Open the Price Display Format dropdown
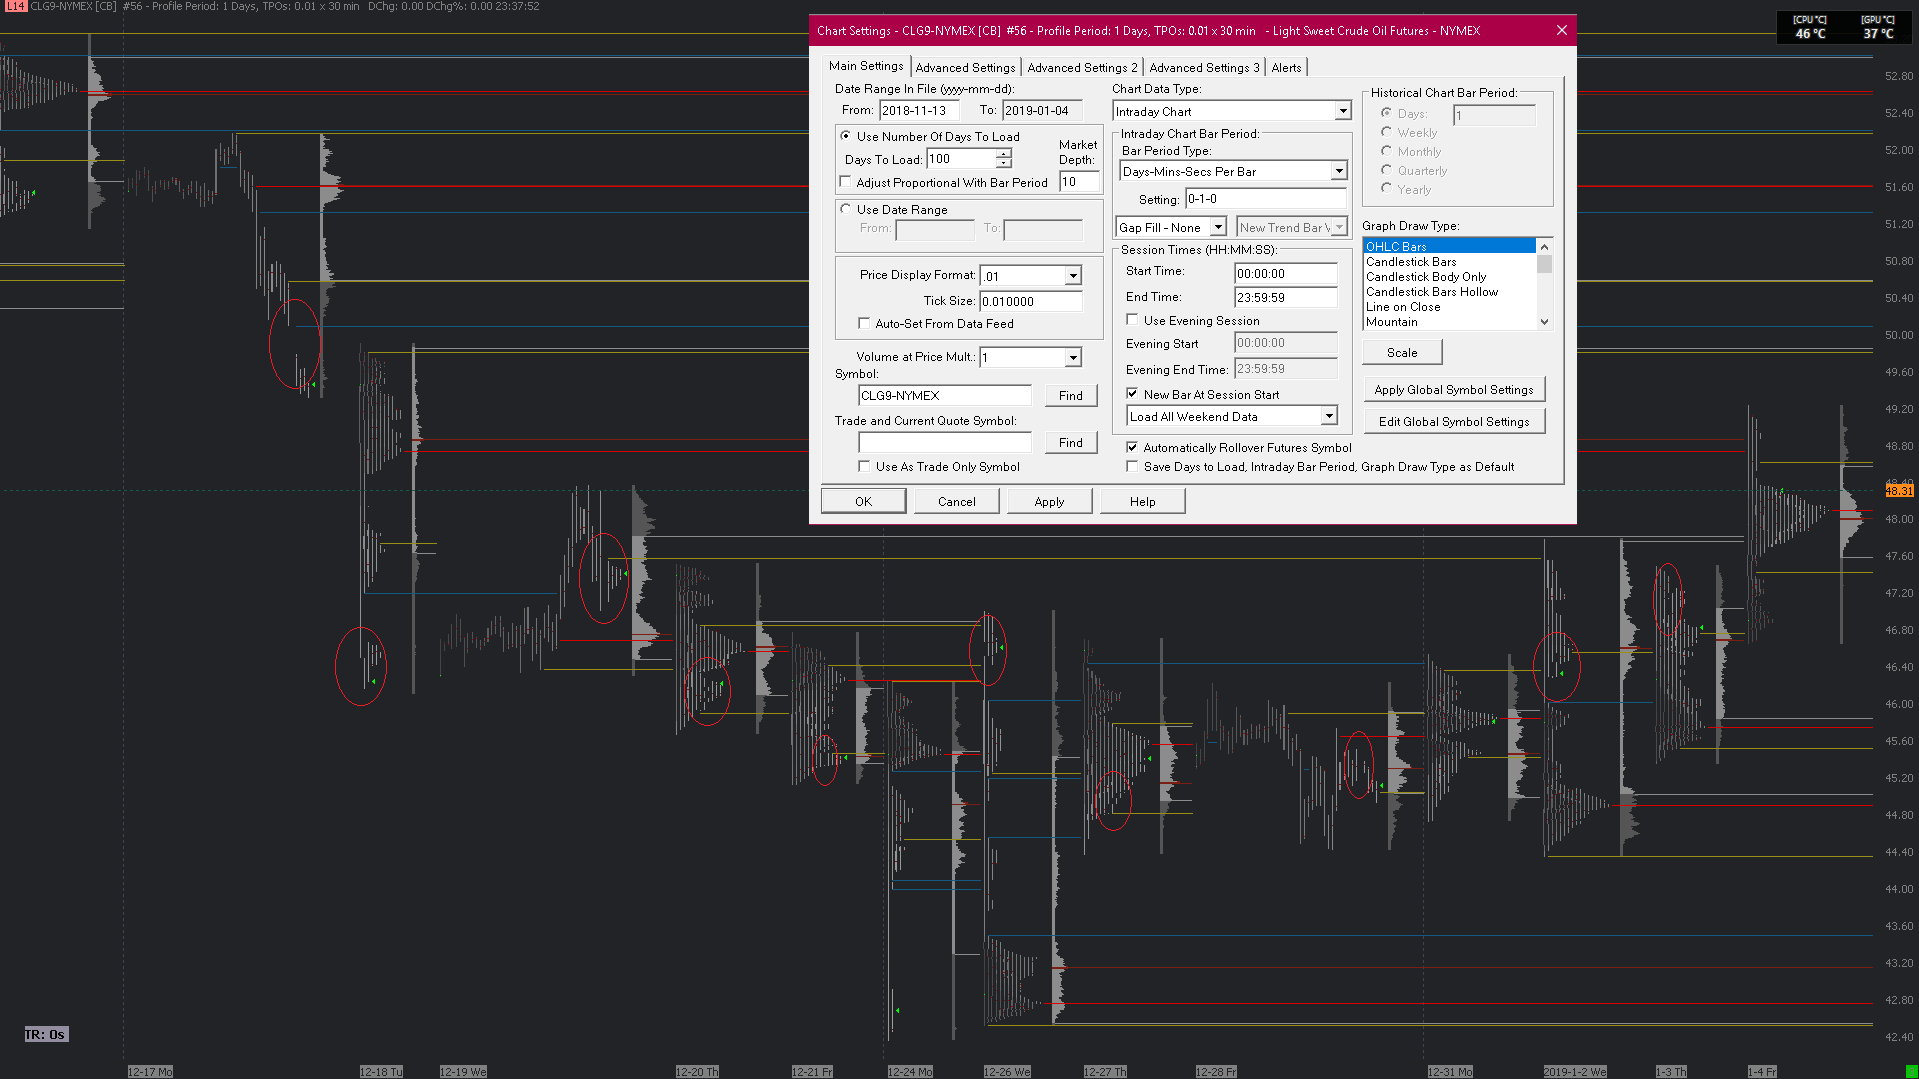Viewport: 1919px width, 1079px height. (x=1072, y=276)
